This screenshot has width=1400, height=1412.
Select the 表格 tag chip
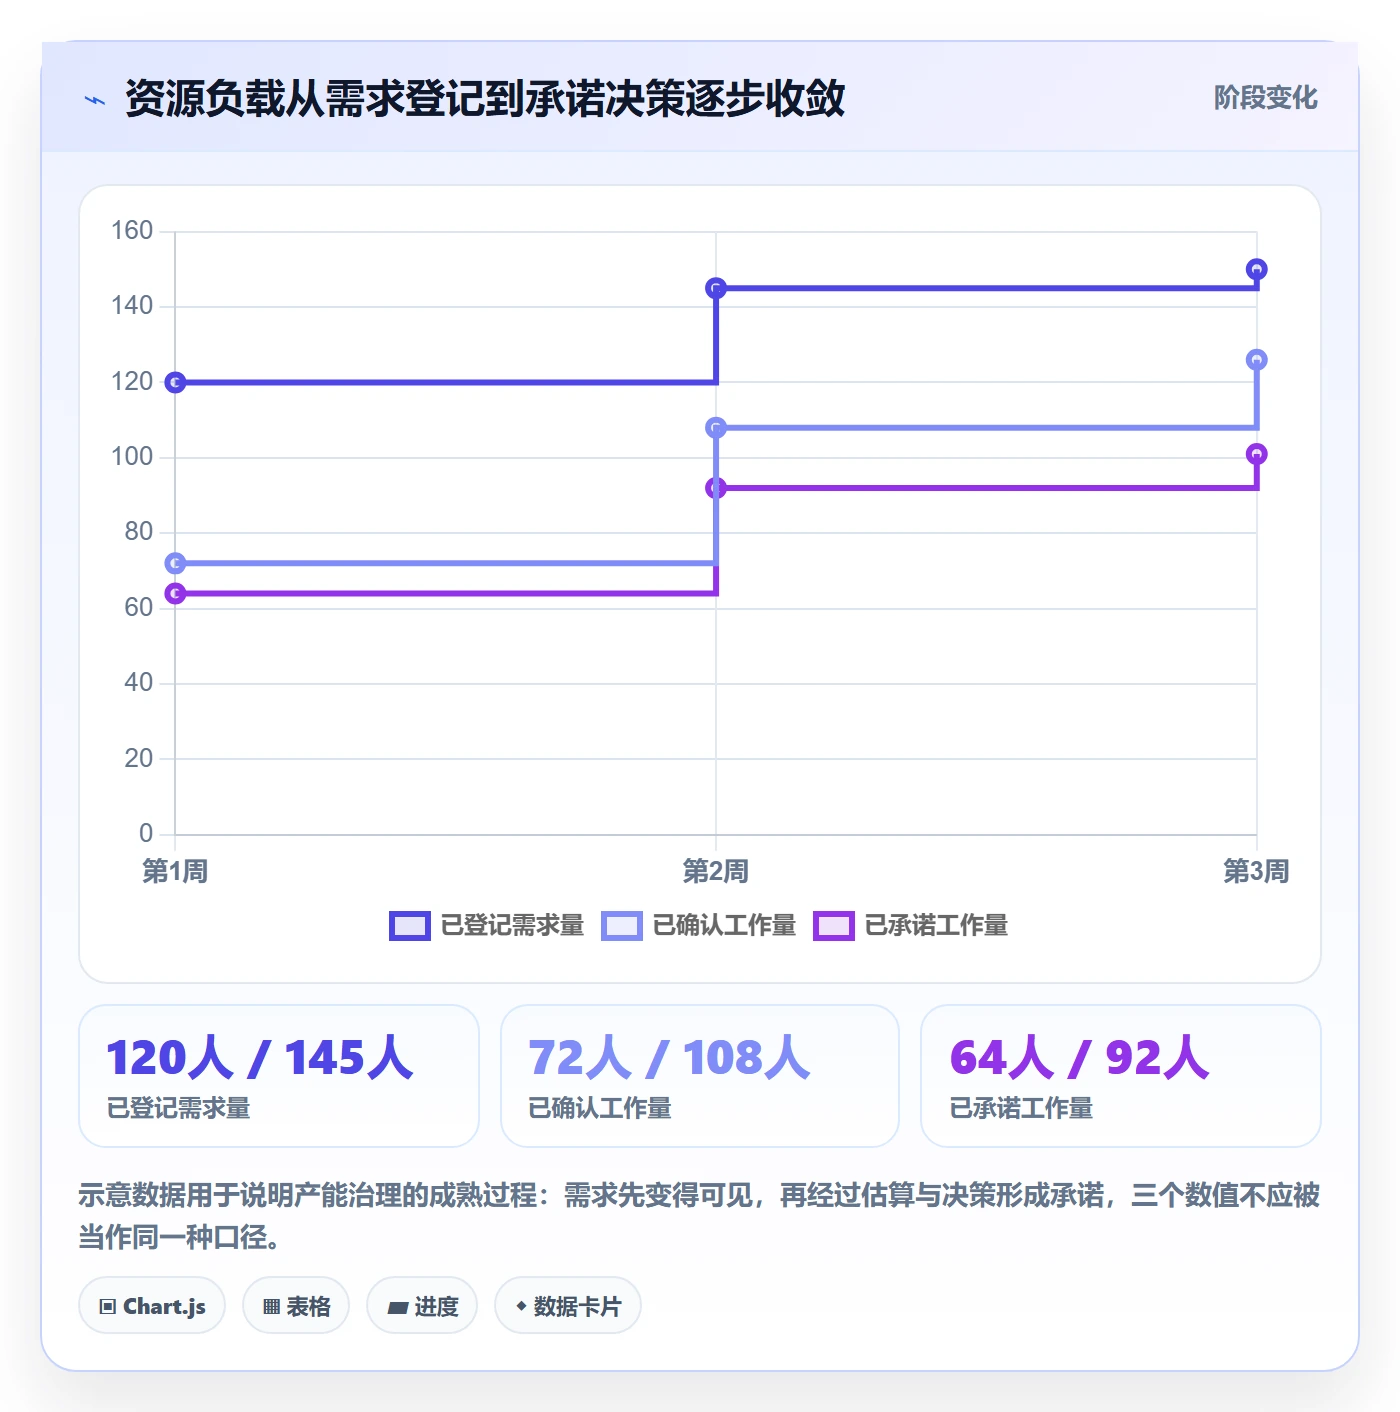296,1306
